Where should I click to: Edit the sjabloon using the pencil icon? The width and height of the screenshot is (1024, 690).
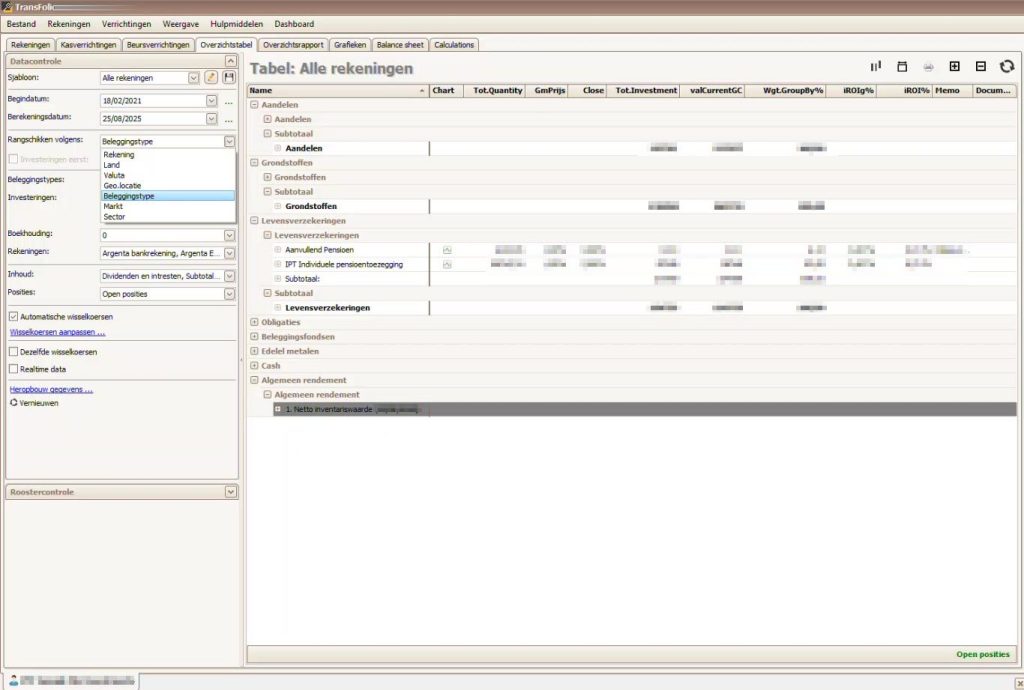coord(213,76)
